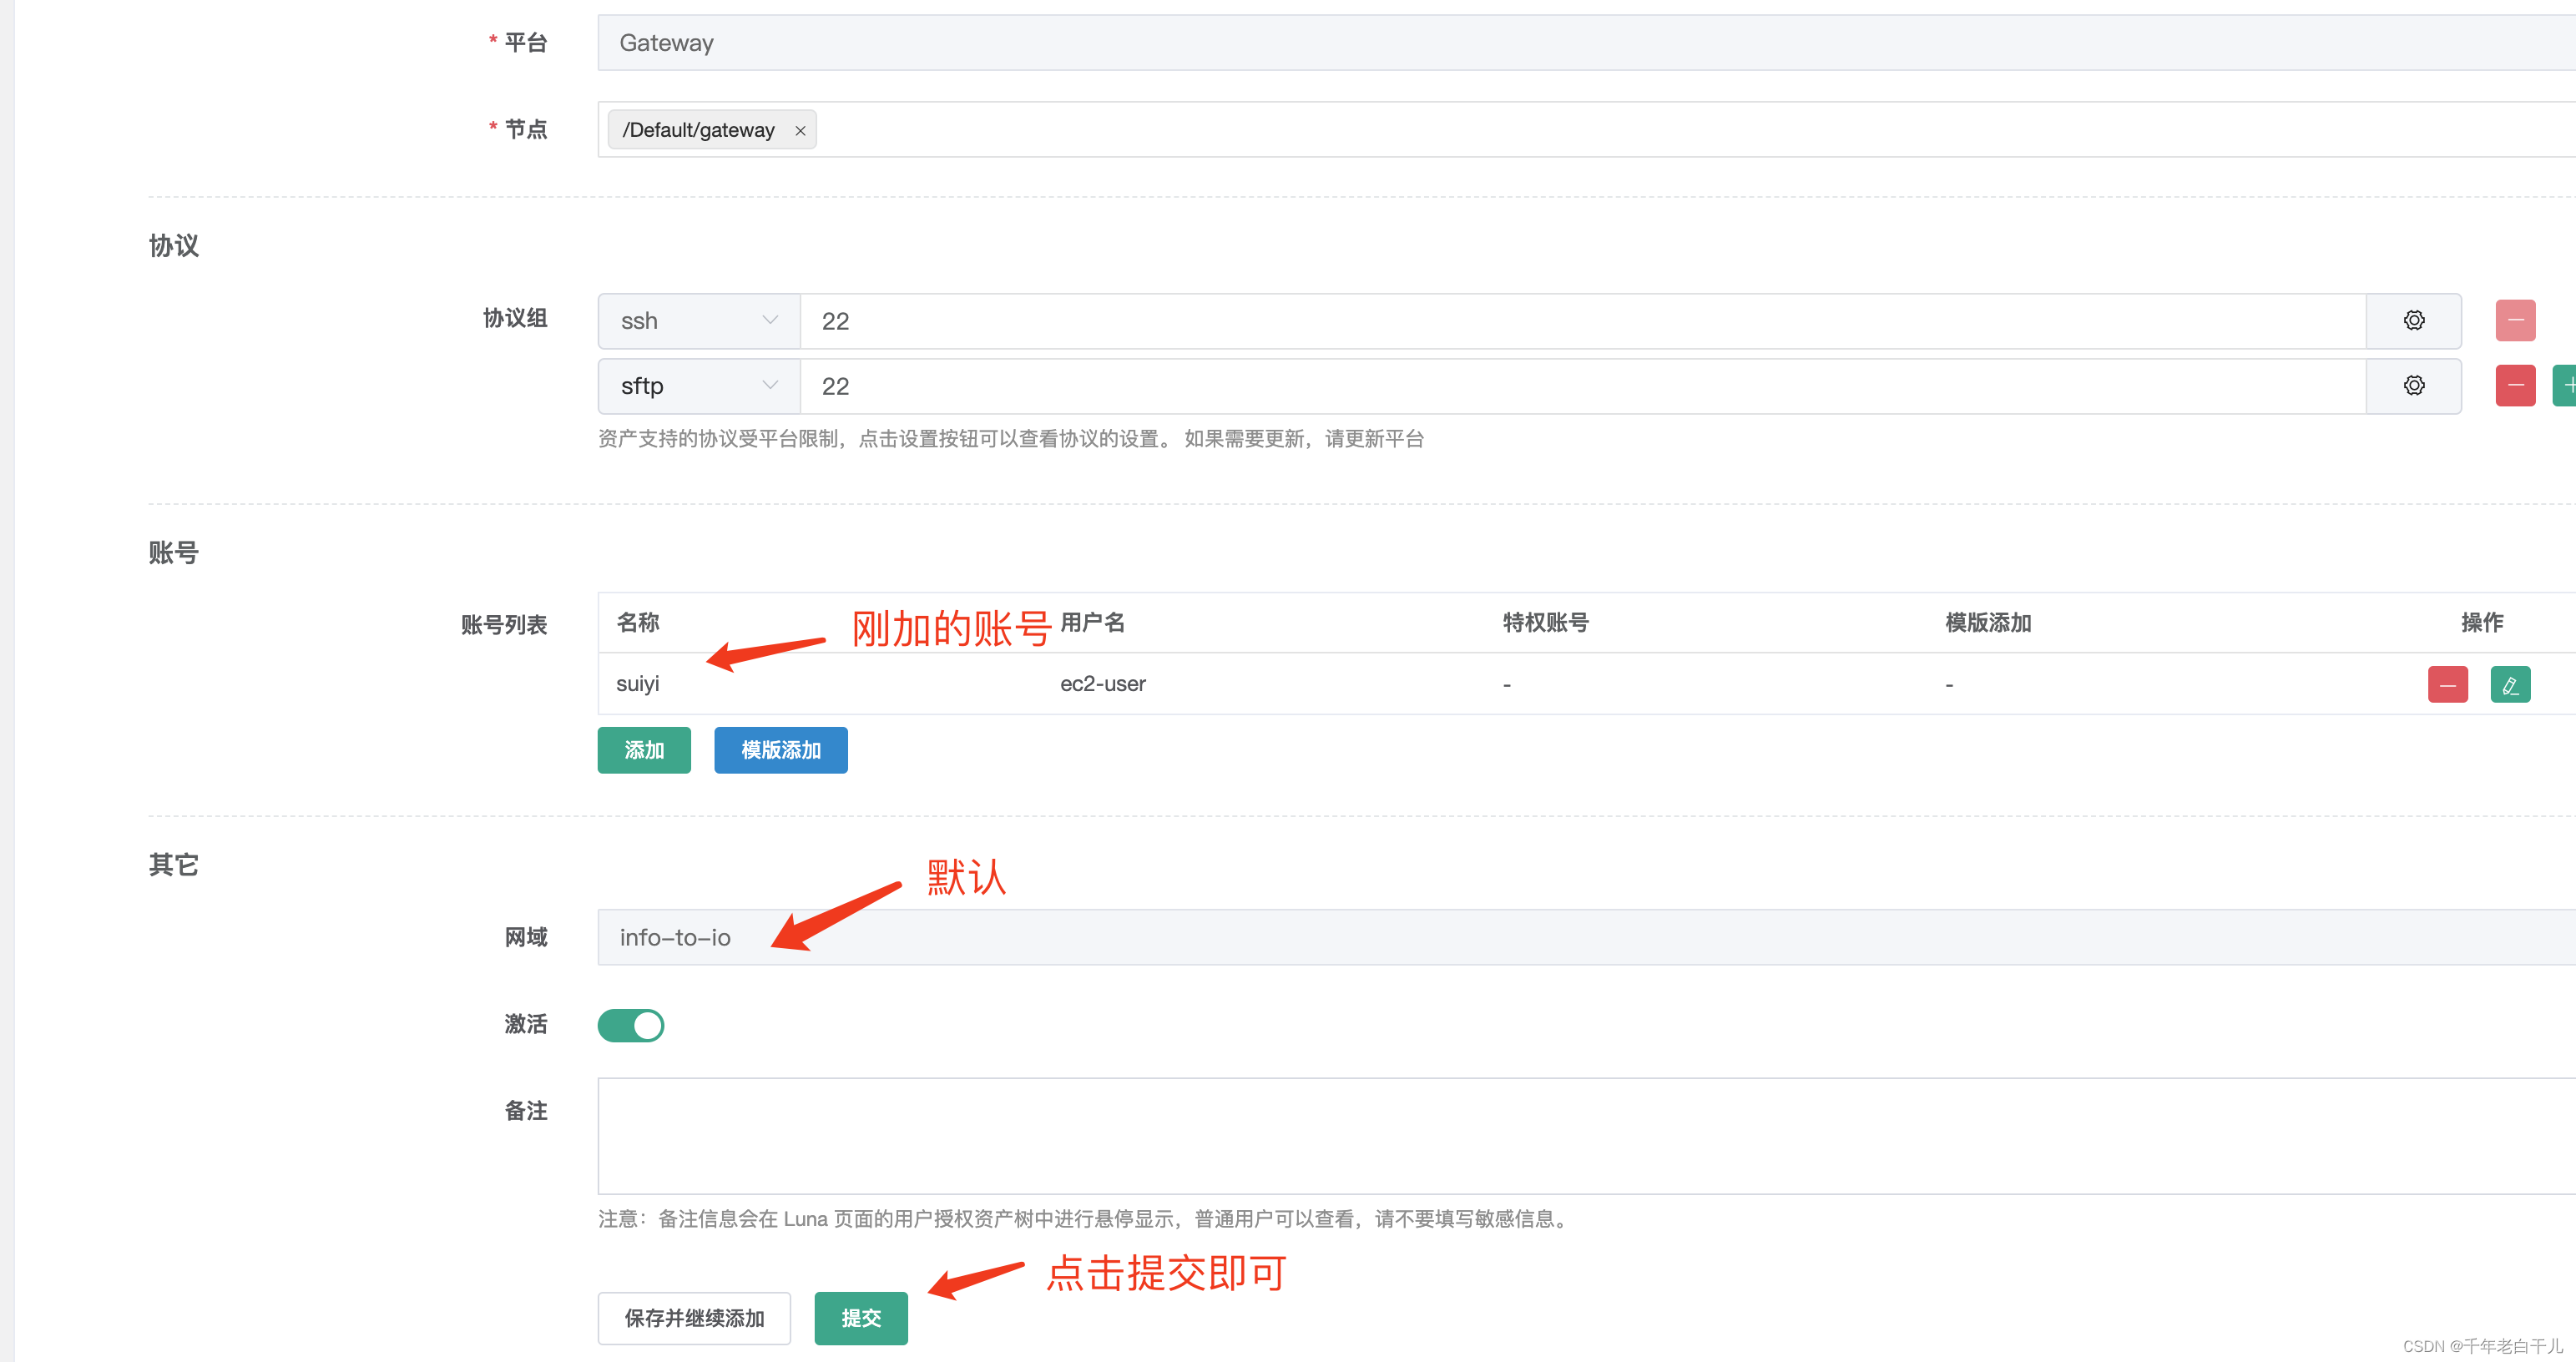Expand the ssh protocol dropdown
The image size is (2576, 1362).
coord(698,321)
